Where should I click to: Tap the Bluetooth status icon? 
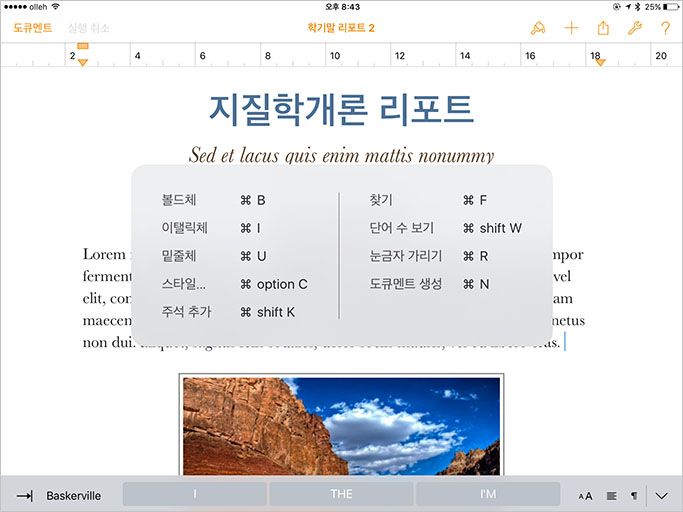pos(637,7)
